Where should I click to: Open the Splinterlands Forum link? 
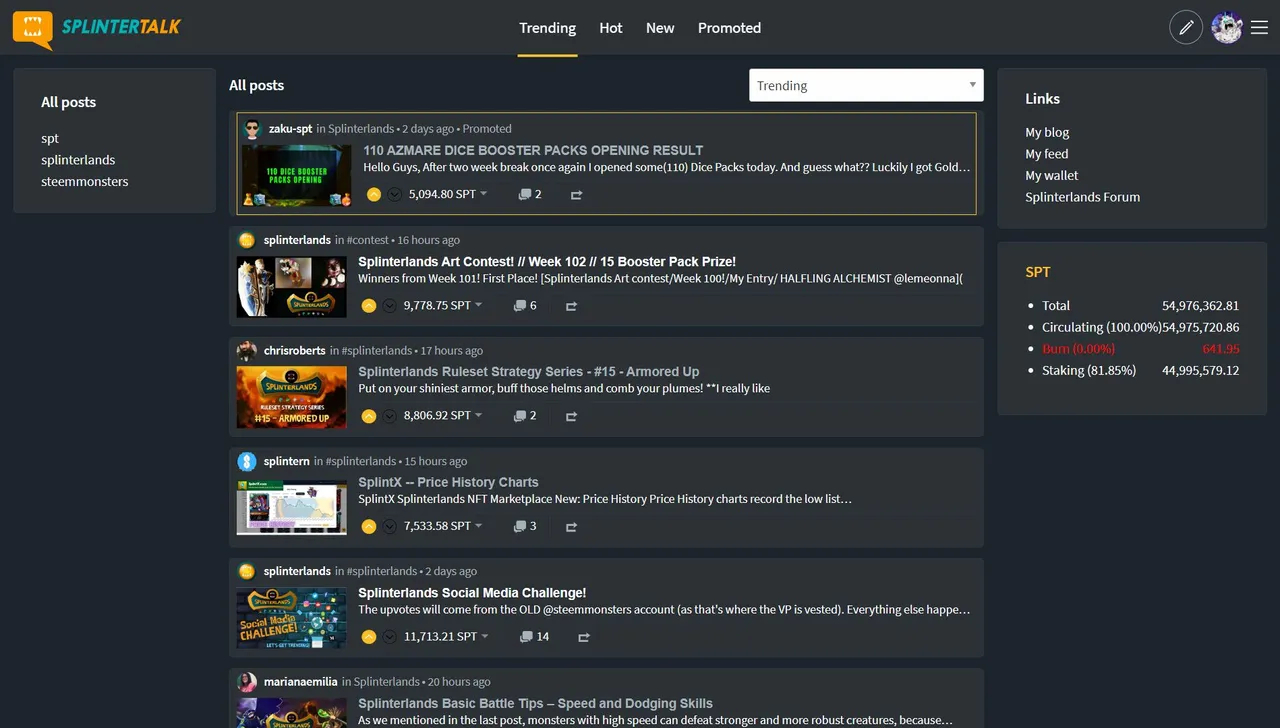pyautogui.click(x=1082, y=197)
